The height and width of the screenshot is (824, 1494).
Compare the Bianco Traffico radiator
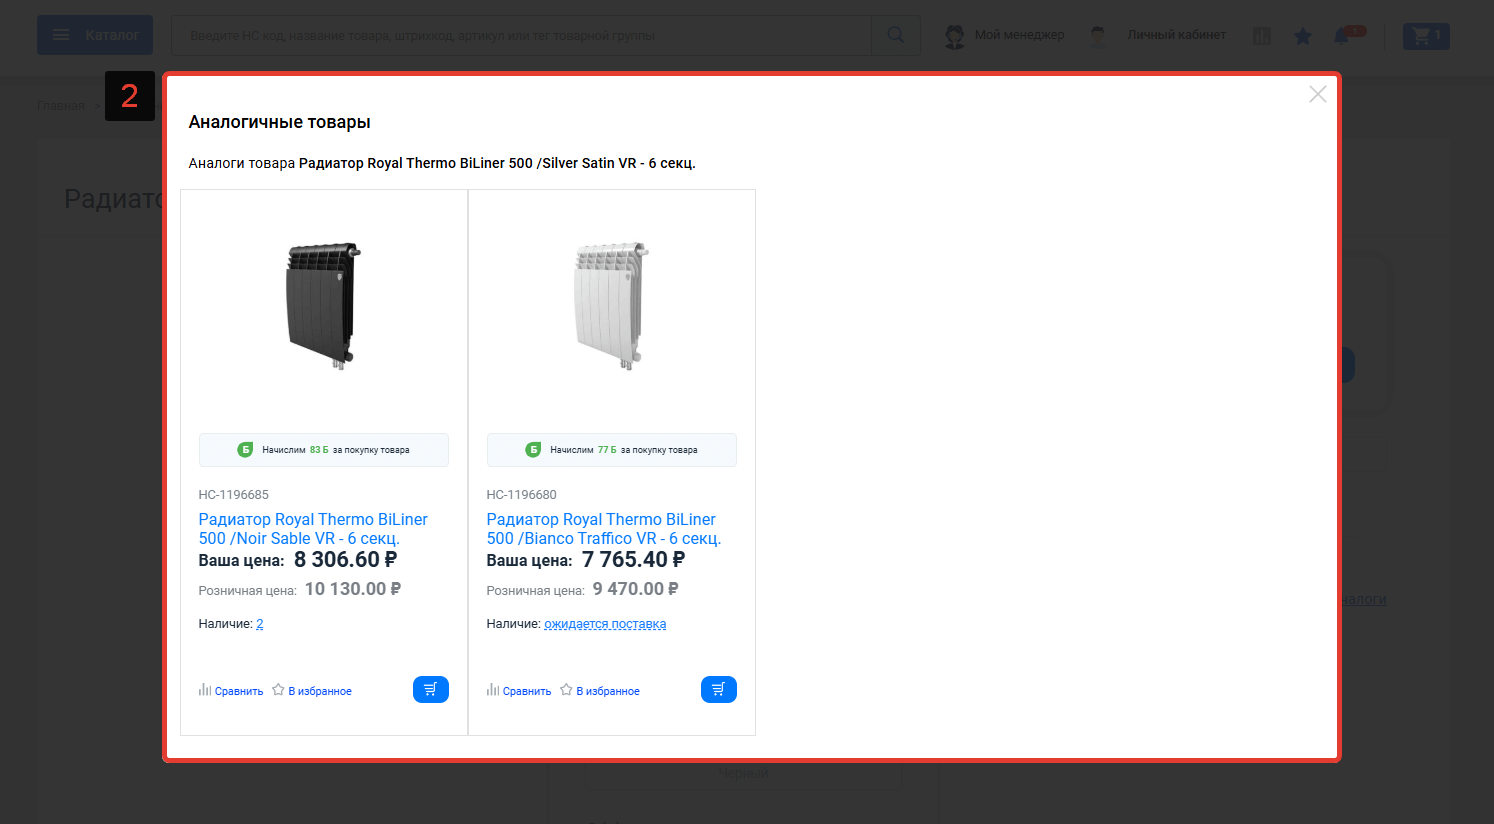[x=519, y=690]
